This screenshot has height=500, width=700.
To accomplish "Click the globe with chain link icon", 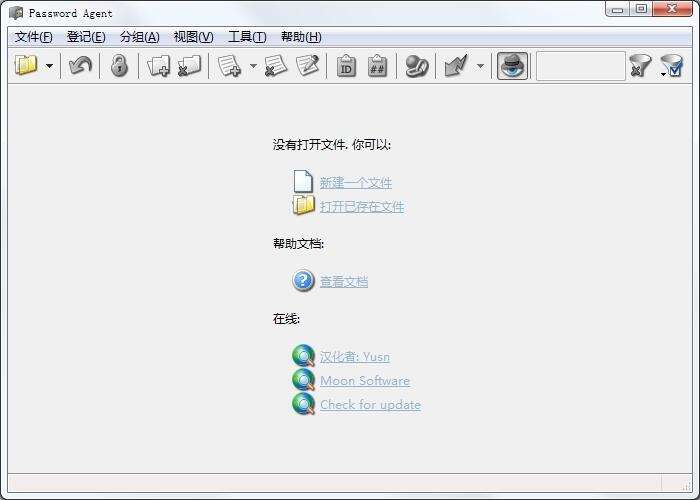I will click(x=417, y=66).
